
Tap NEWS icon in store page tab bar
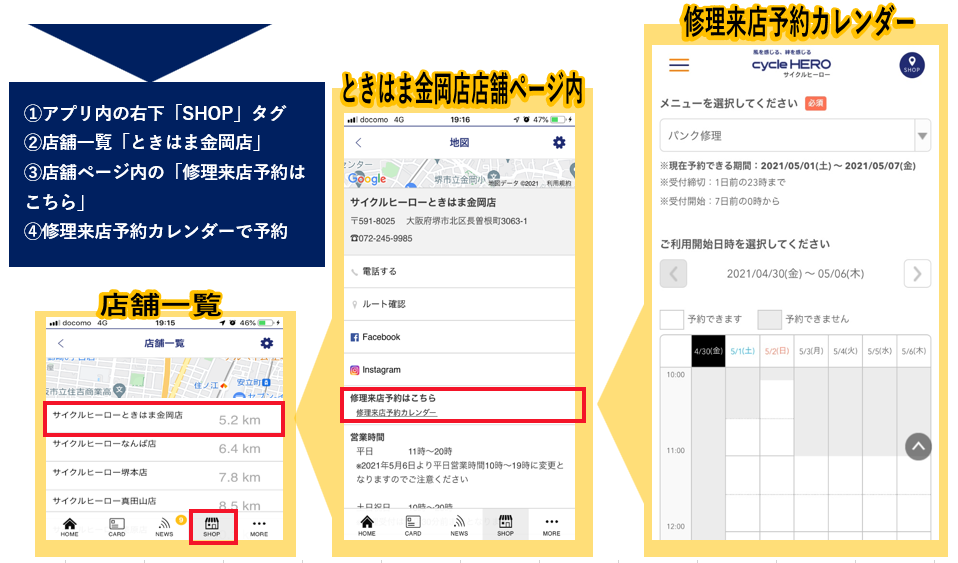click(459, 525)
